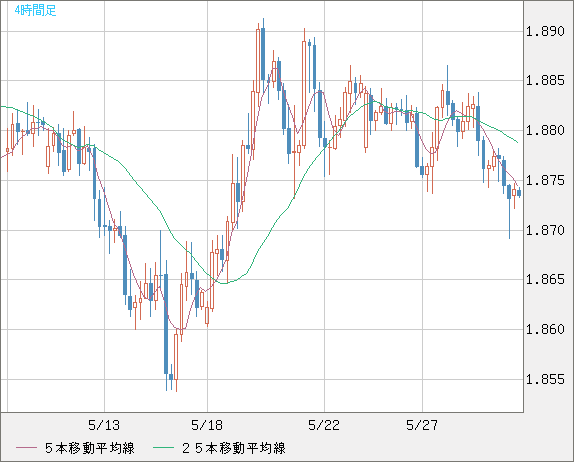574x462 pixels.
Task: Select the 1.885 price axis label
Action: coord(545,80)
